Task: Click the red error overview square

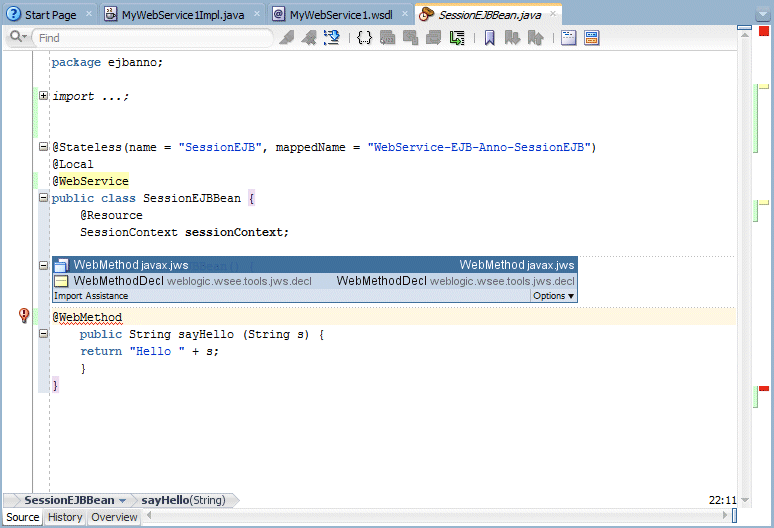Action: 764,32
